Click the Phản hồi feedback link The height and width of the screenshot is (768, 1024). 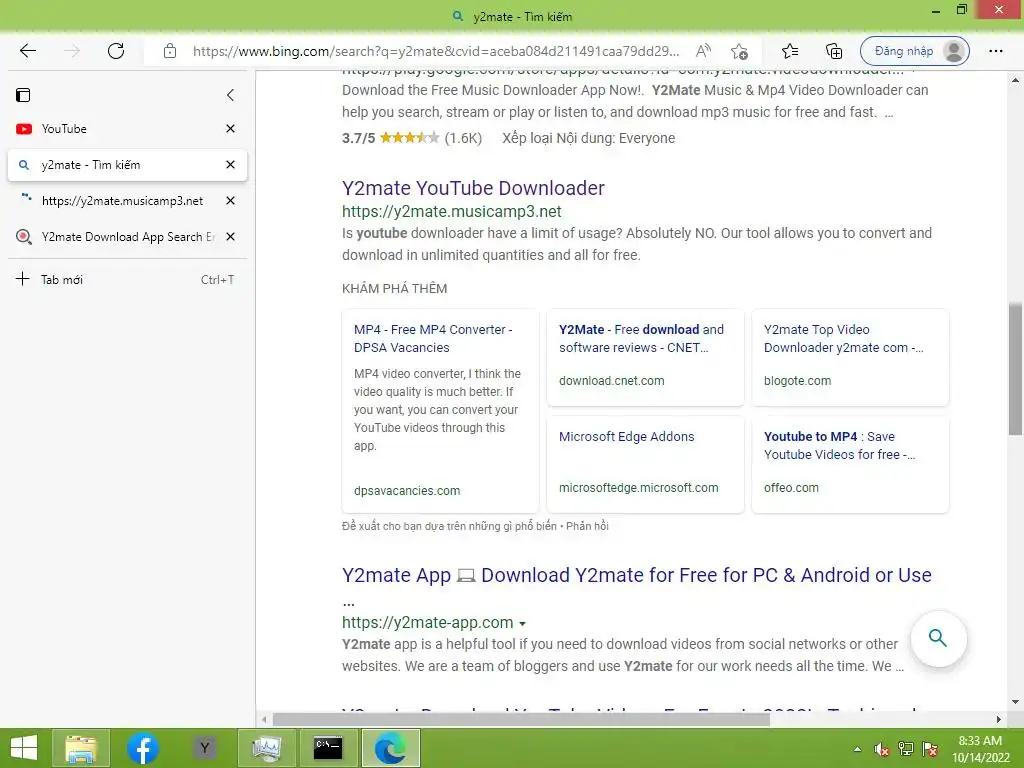pos(587,526)
